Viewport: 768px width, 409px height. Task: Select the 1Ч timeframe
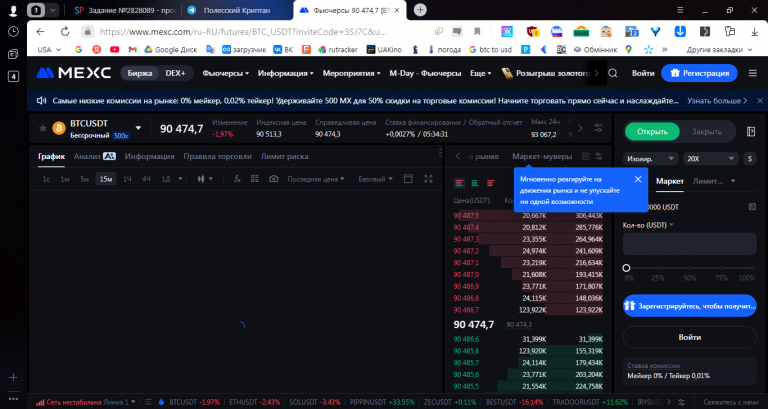point(127,179)
